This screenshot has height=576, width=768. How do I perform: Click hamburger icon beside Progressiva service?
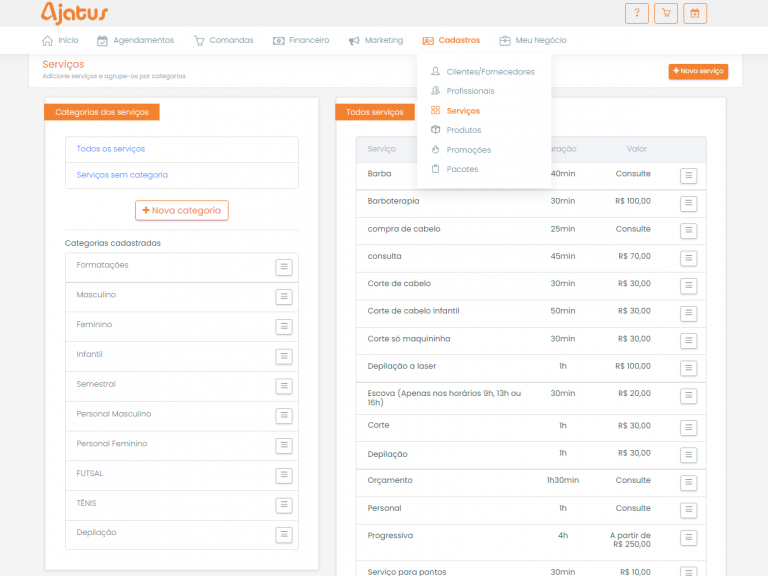pyautogui.click(x=688, y=538)
